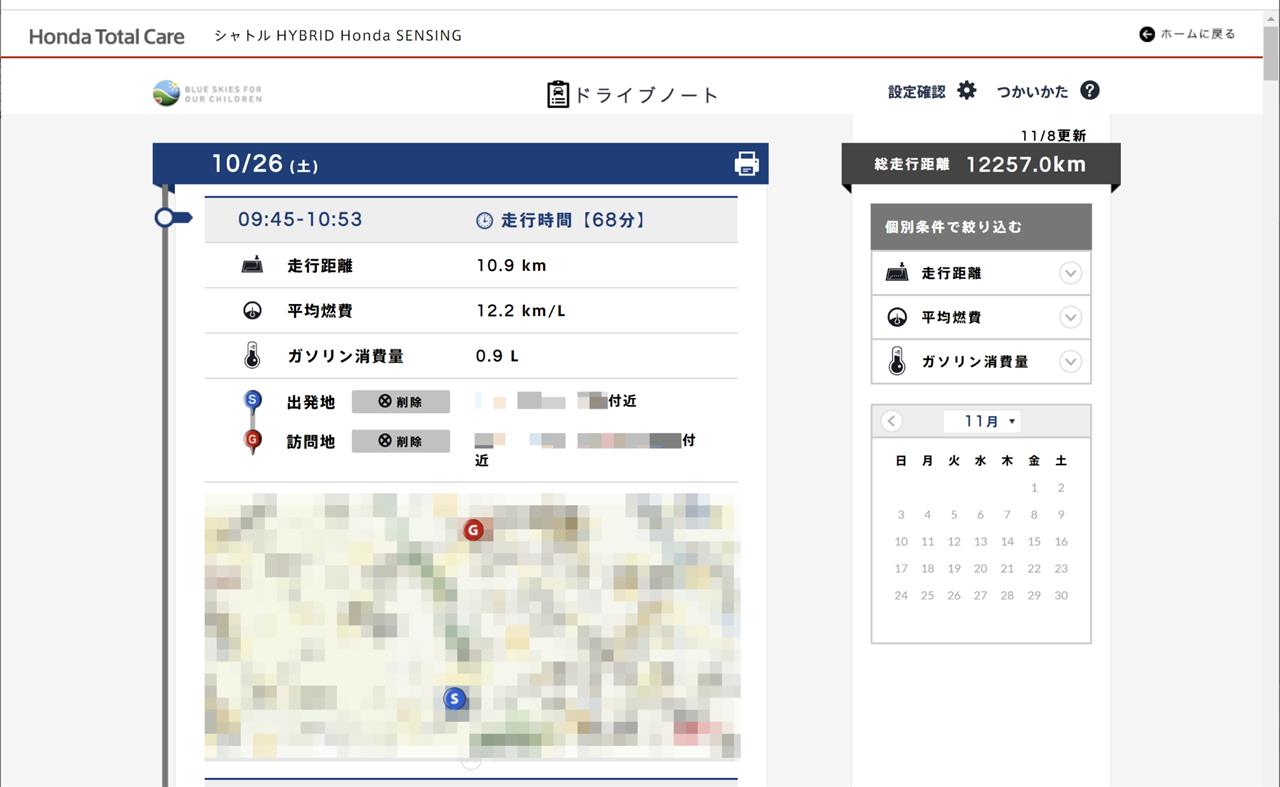Click the gasoline consumption icon in trip details
This screenshot has width=1280, height=787.
coord(252,355)
